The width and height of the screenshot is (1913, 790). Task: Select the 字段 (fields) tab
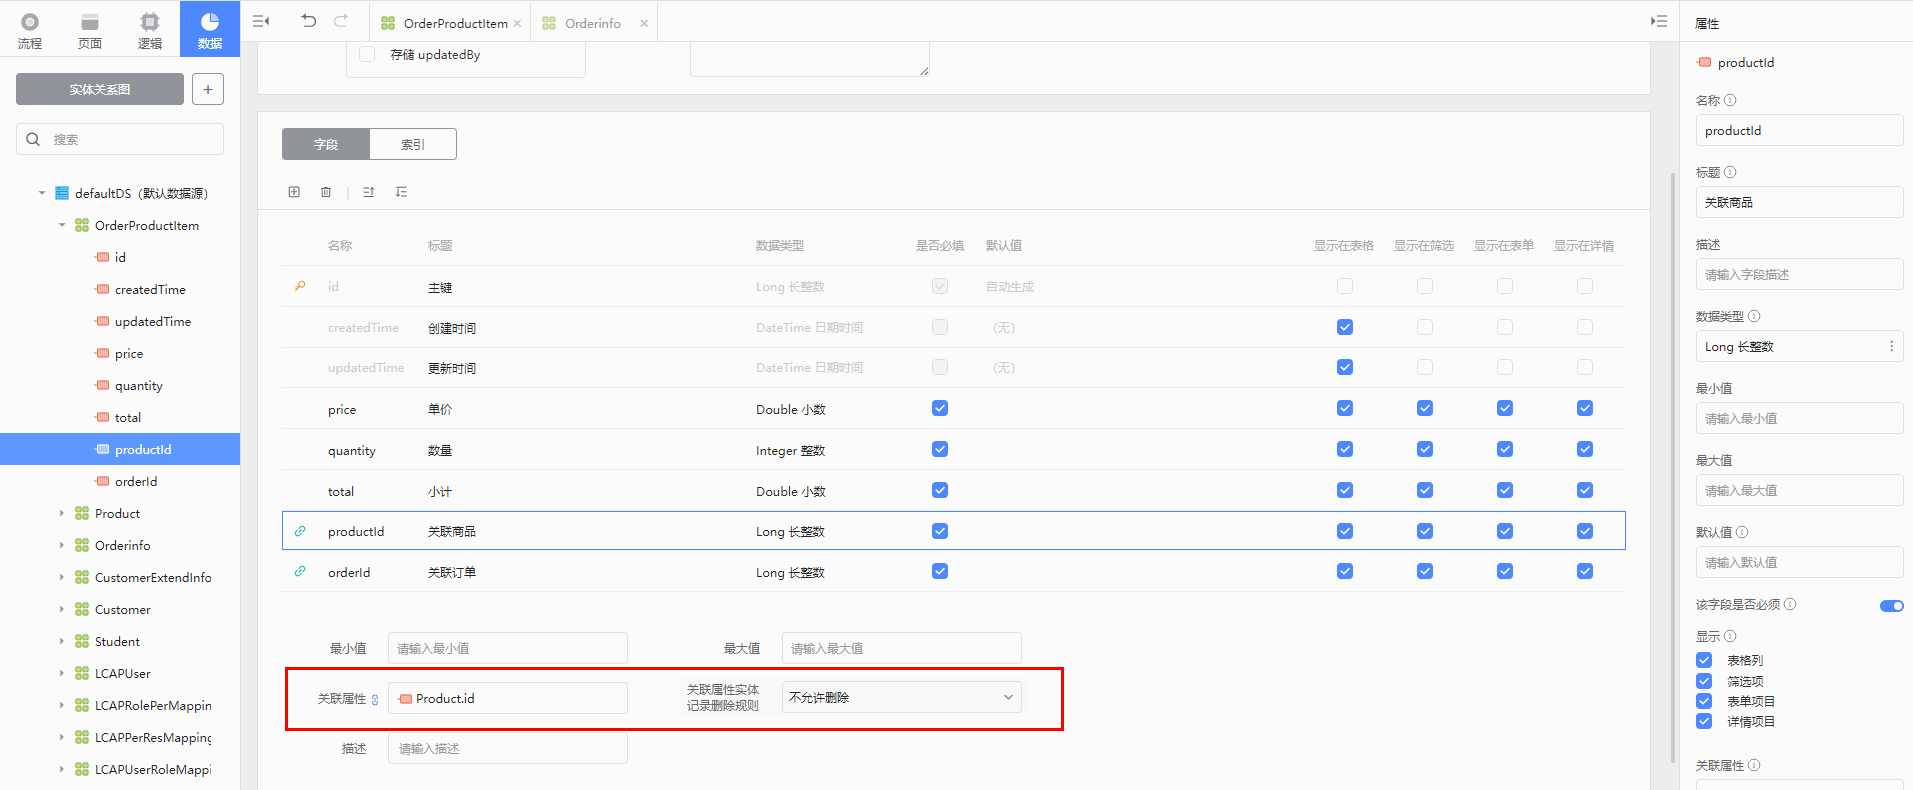click(x=326, y=144)
